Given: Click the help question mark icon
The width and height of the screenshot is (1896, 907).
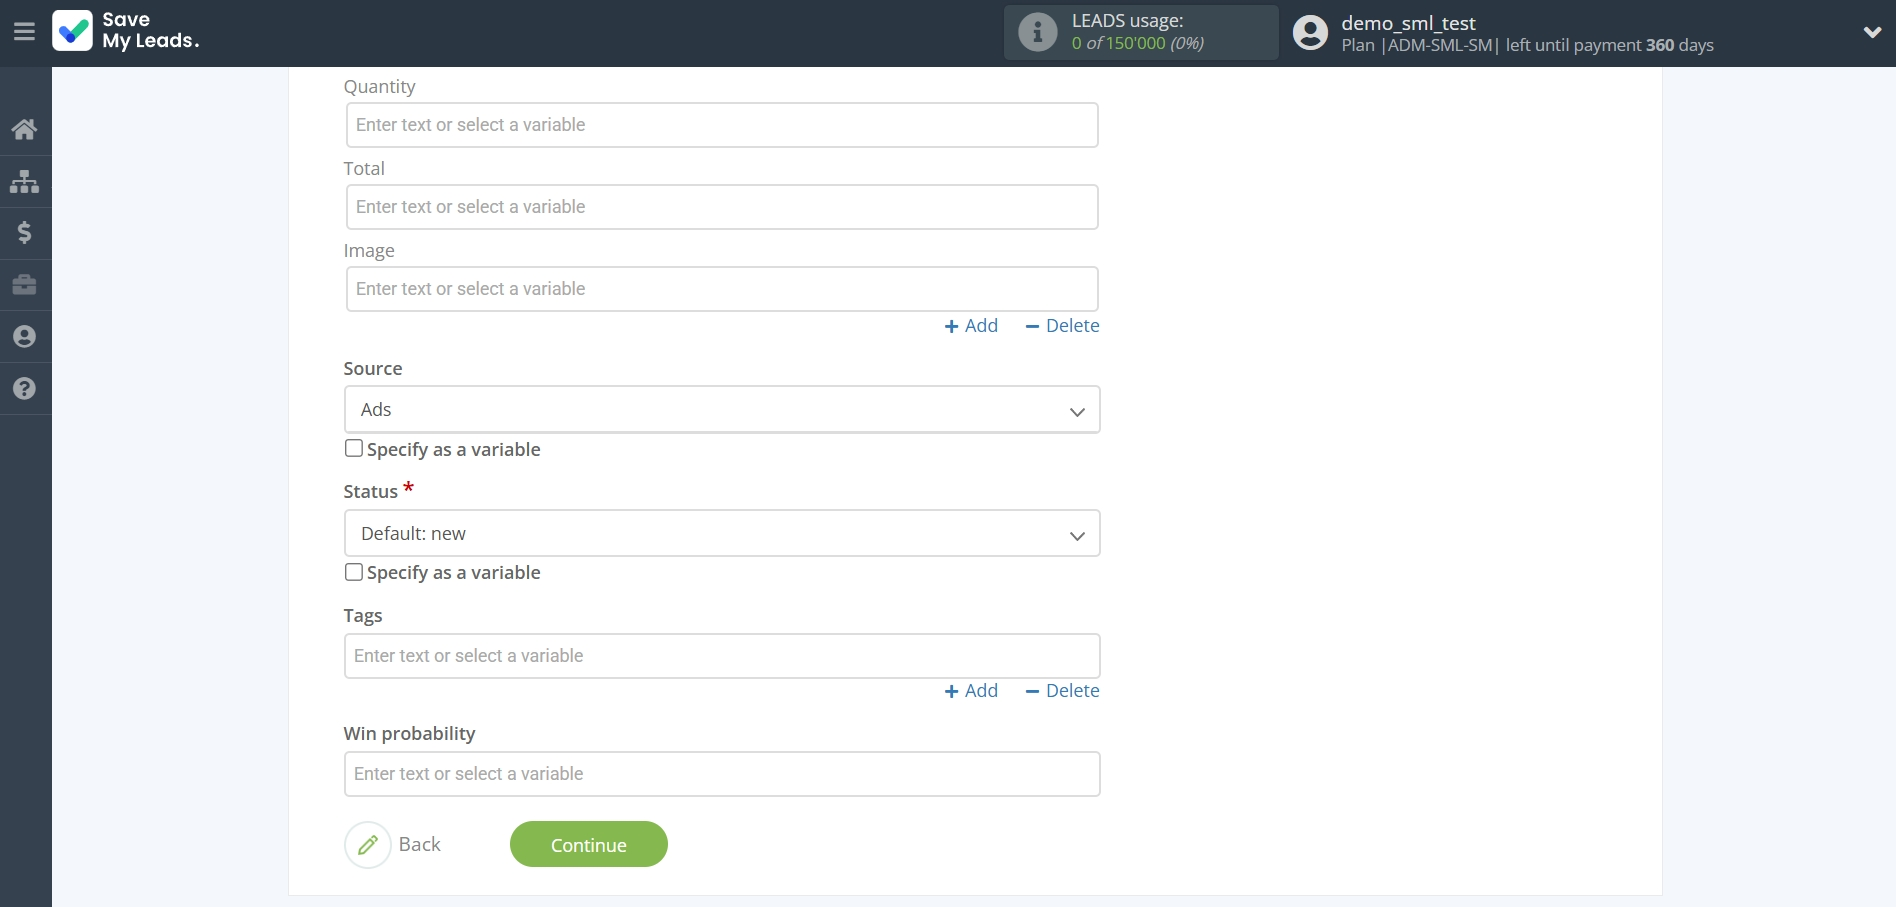Looking at the screenshot, I should tap(24, 389).
